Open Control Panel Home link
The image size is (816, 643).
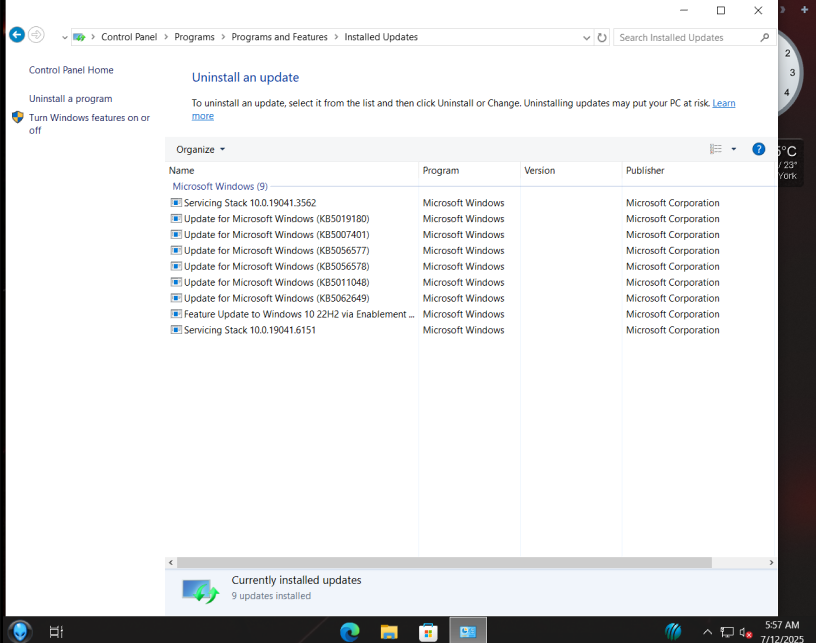tap(71, 70)
